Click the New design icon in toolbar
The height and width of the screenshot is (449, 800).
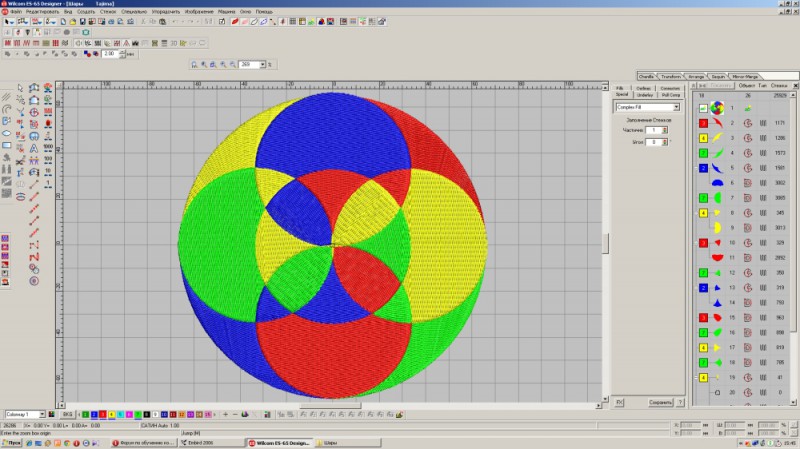click(x=63, y=21)
